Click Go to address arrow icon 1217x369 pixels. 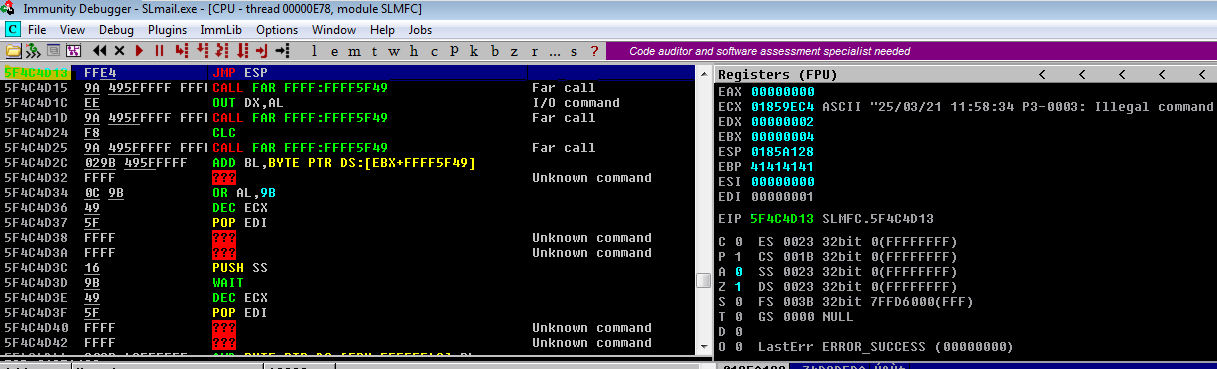pos(282,50)
